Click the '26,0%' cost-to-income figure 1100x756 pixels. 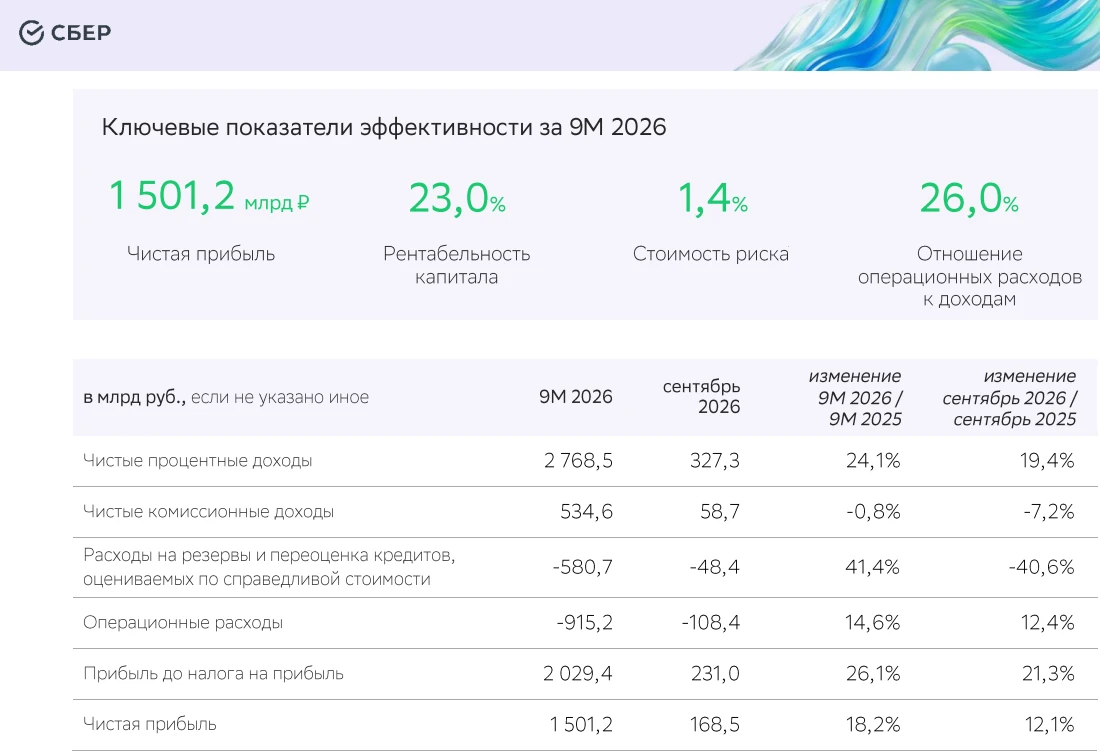(969, 198)
